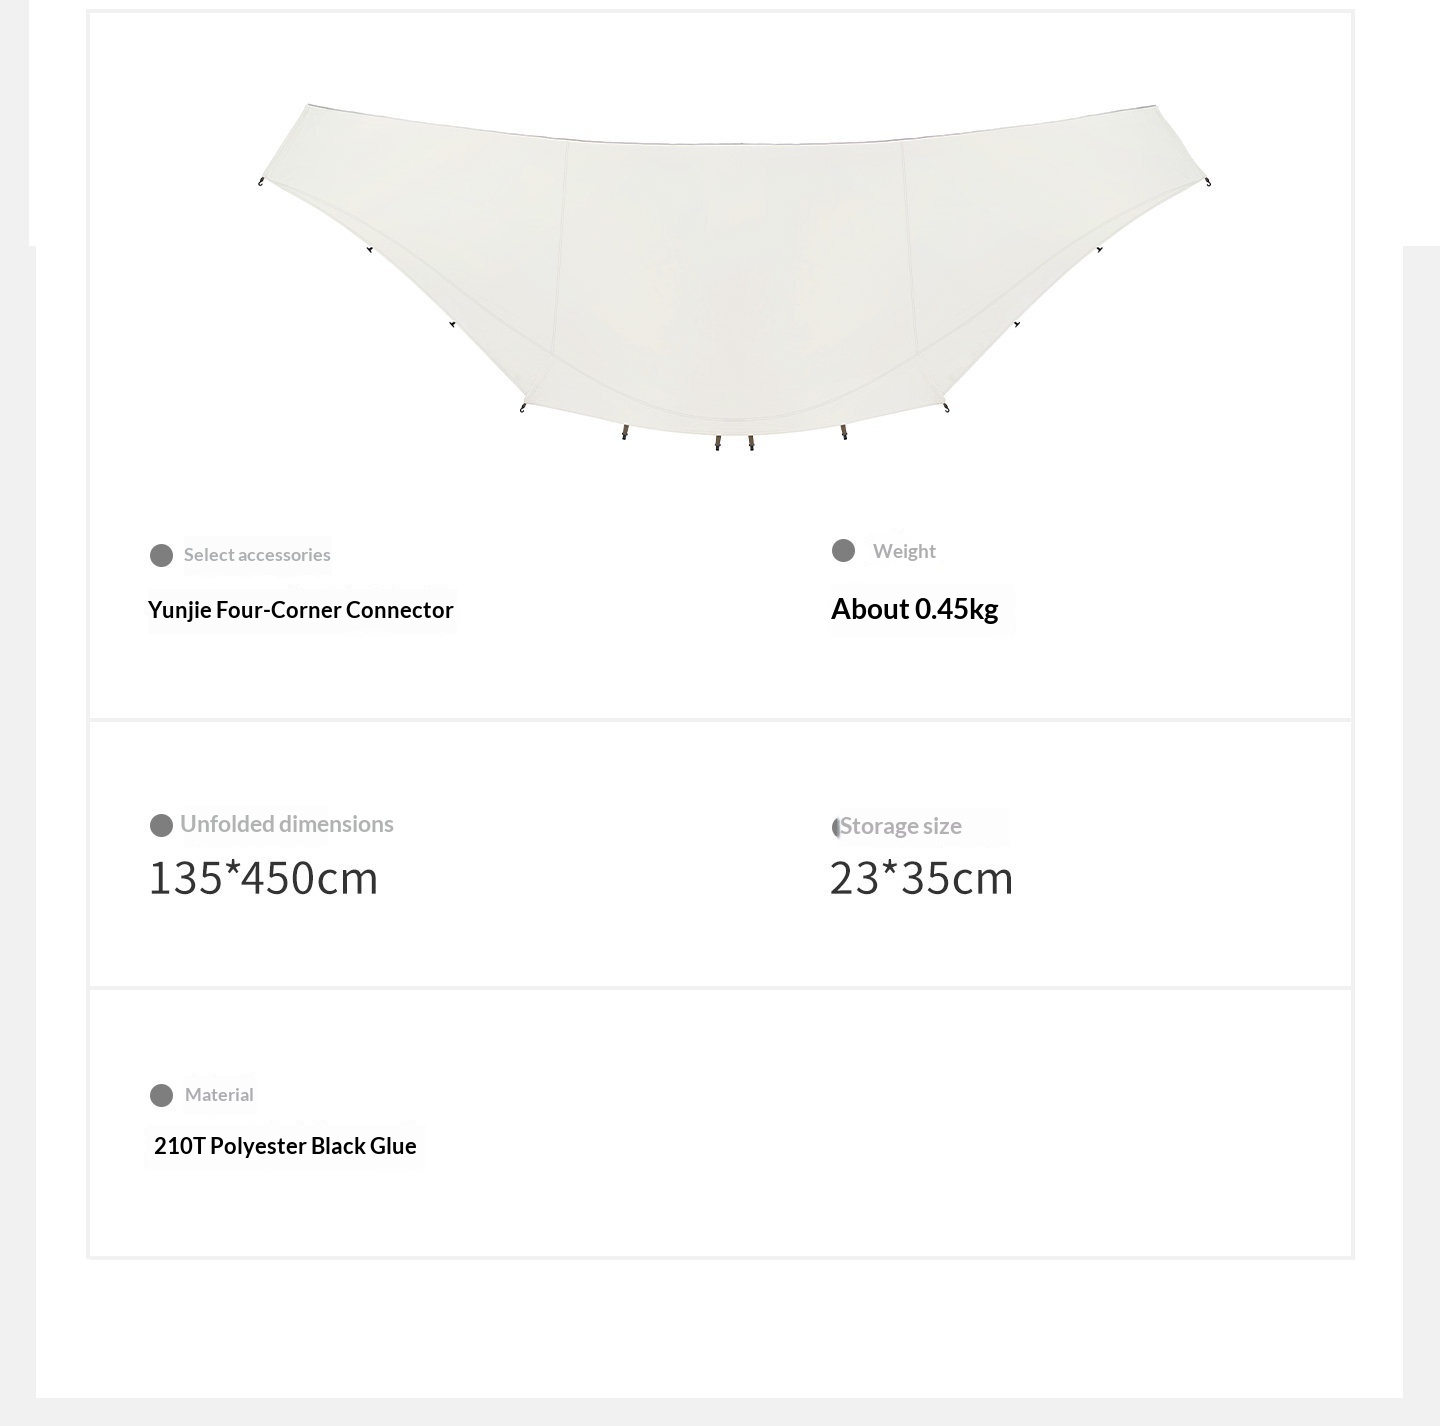Click the tarp's lower-right corner ring
Viewport: 1440px width, 1426px height.
pos(946,408)
